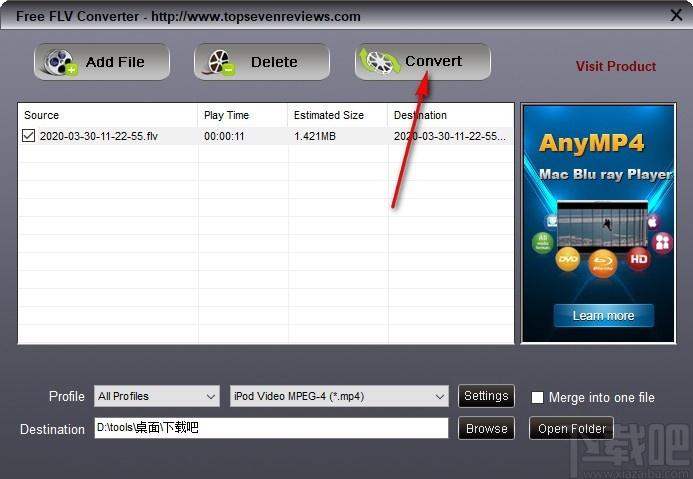
Task: Open the All Profiles dropdown
Action: point(156,396)
